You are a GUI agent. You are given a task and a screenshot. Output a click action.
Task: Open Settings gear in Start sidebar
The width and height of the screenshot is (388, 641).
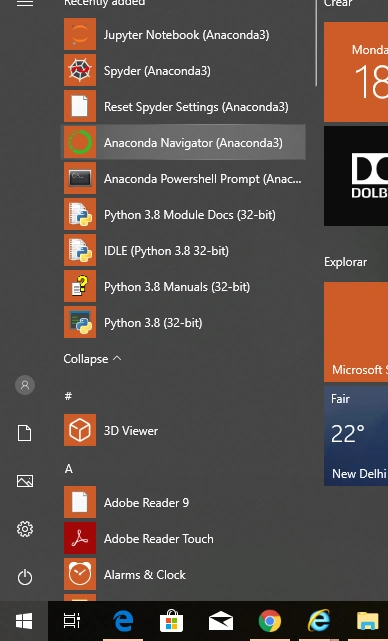click(25, 529)
